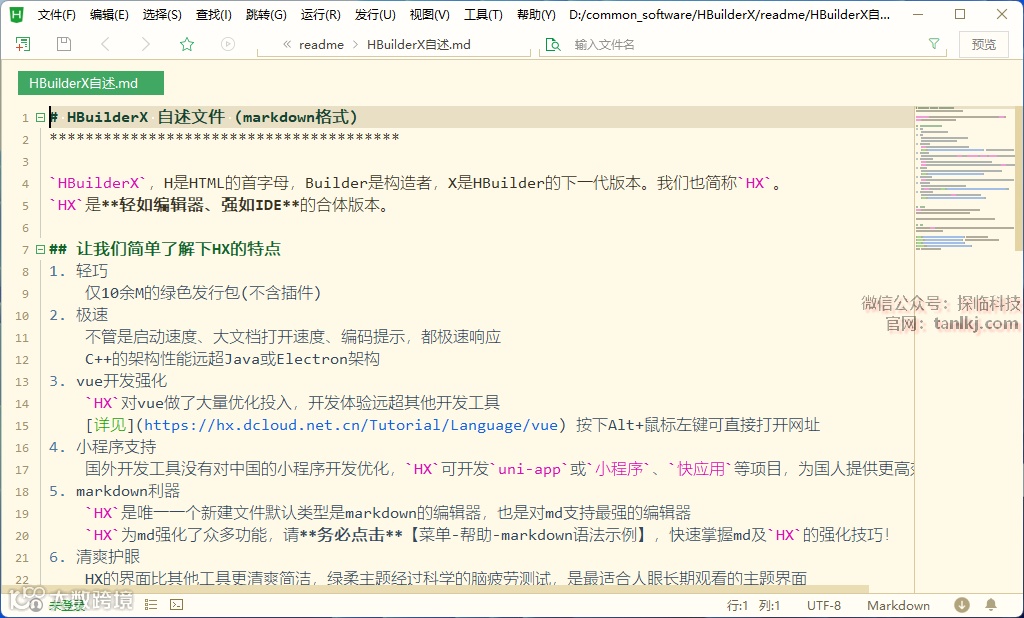1024x618 pixels.
Task: Expand breadcrumb with double chevron icon
Action: [x=287, y=44]
